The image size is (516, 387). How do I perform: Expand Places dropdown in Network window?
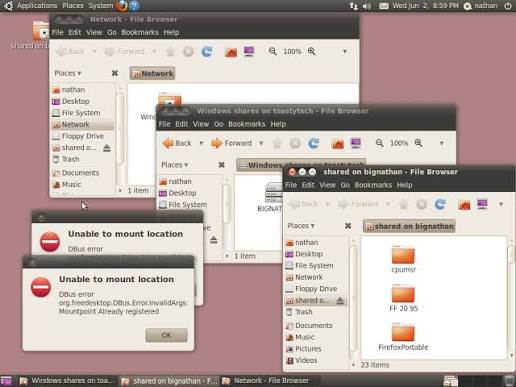coord(68,73)
